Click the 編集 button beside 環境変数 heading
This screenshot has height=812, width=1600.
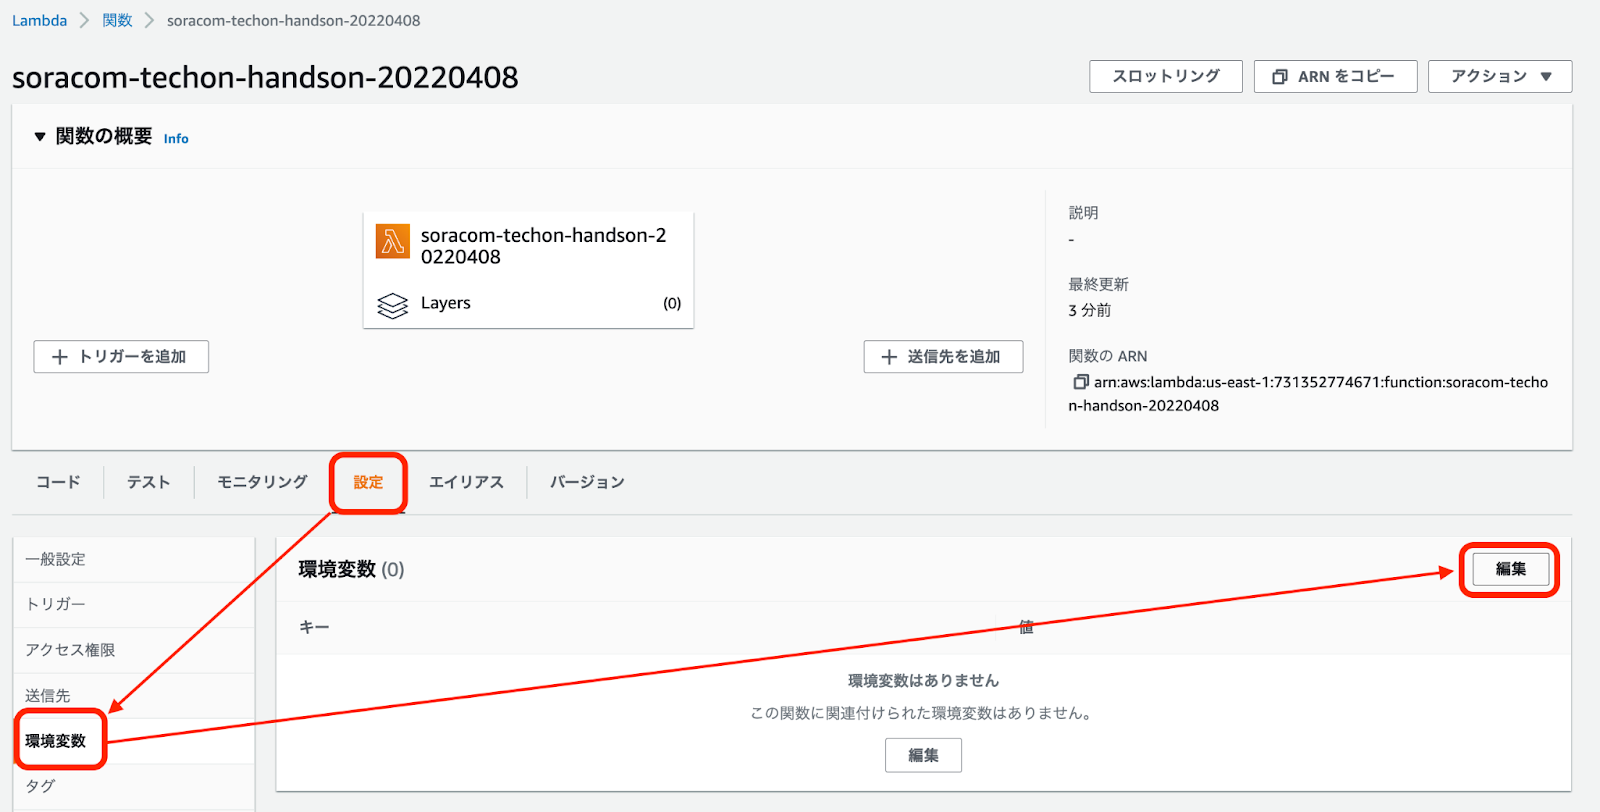coord(1510,569)
